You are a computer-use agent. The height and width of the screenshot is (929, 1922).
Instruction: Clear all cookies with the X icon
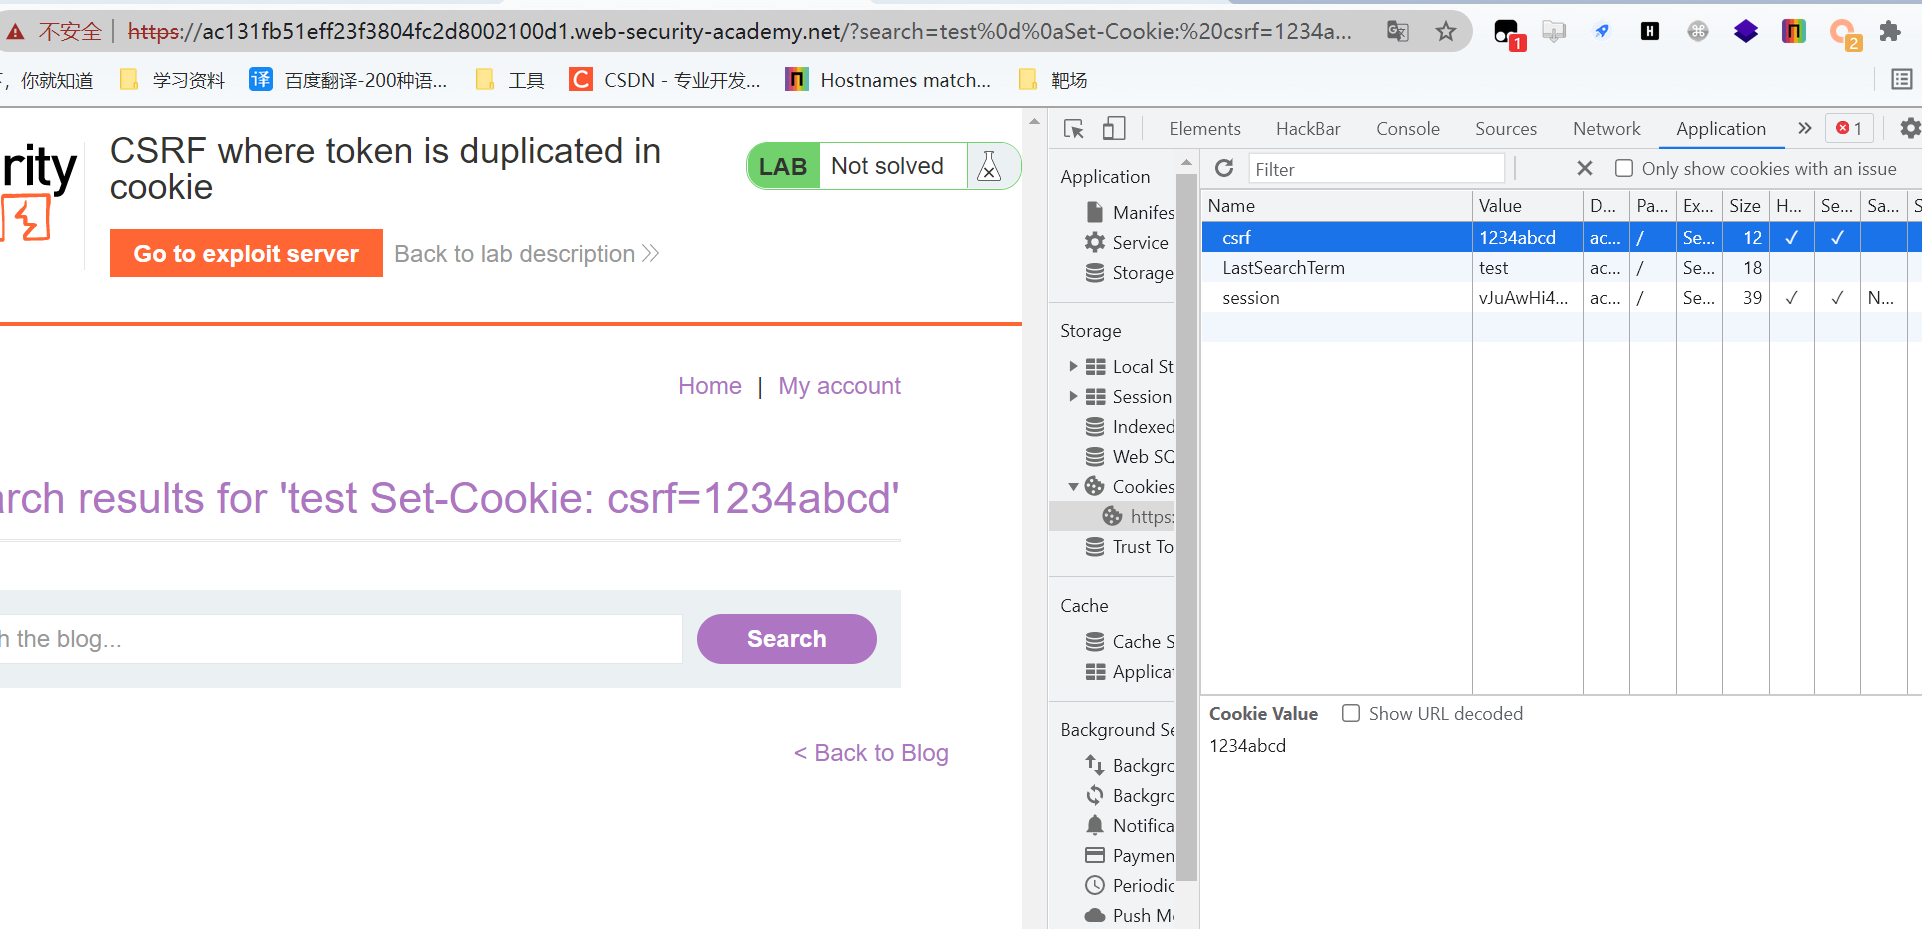(1585, 168)
